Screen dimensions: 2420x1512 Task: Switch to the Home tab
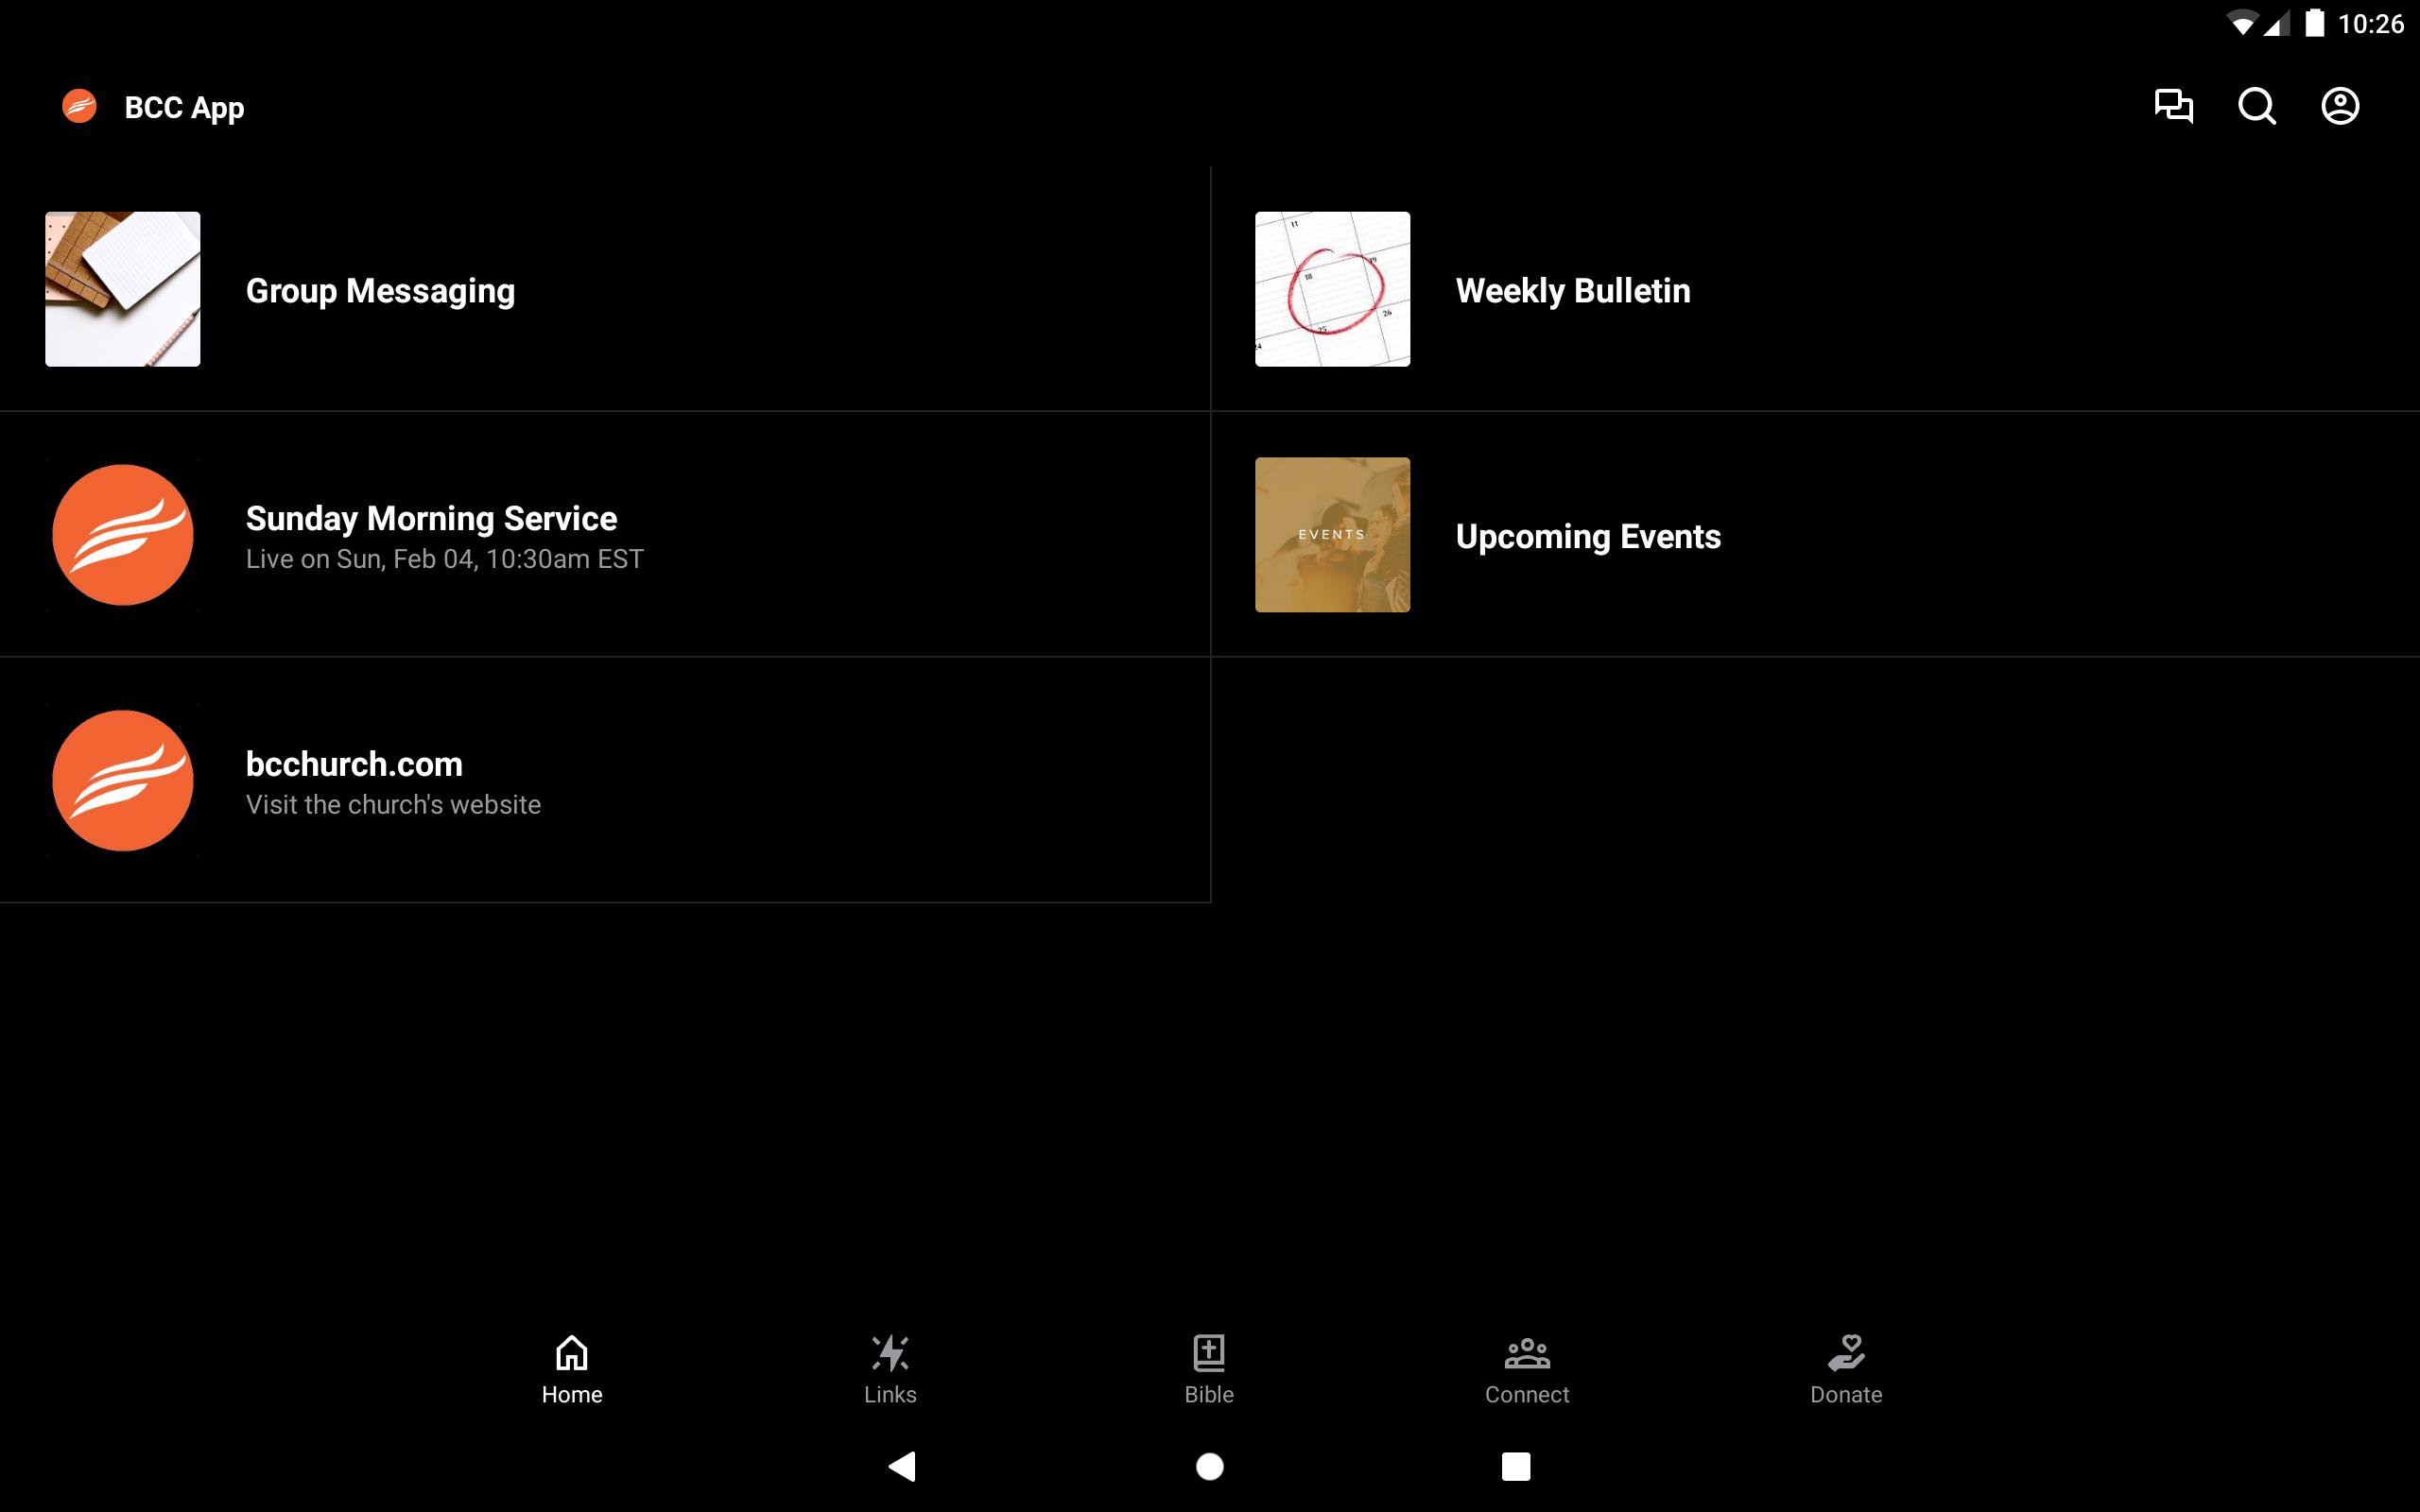(x=572, y=1369)
